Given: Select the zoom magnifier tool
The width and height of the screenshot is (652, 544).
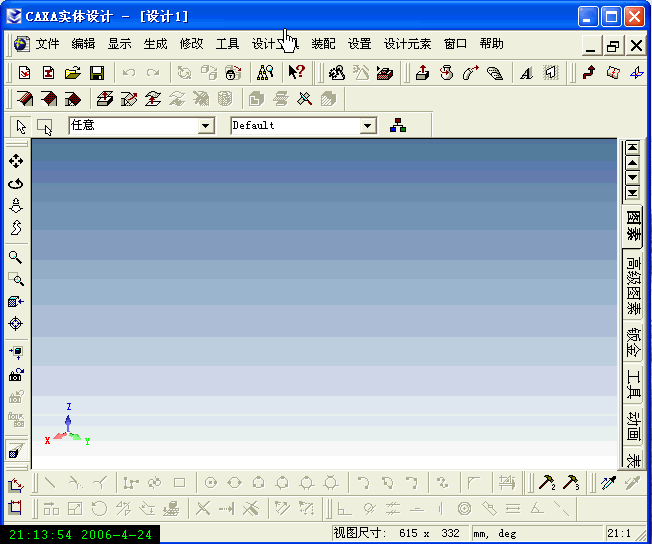Looking at the screenshot, I should click(x=15, y=257).
